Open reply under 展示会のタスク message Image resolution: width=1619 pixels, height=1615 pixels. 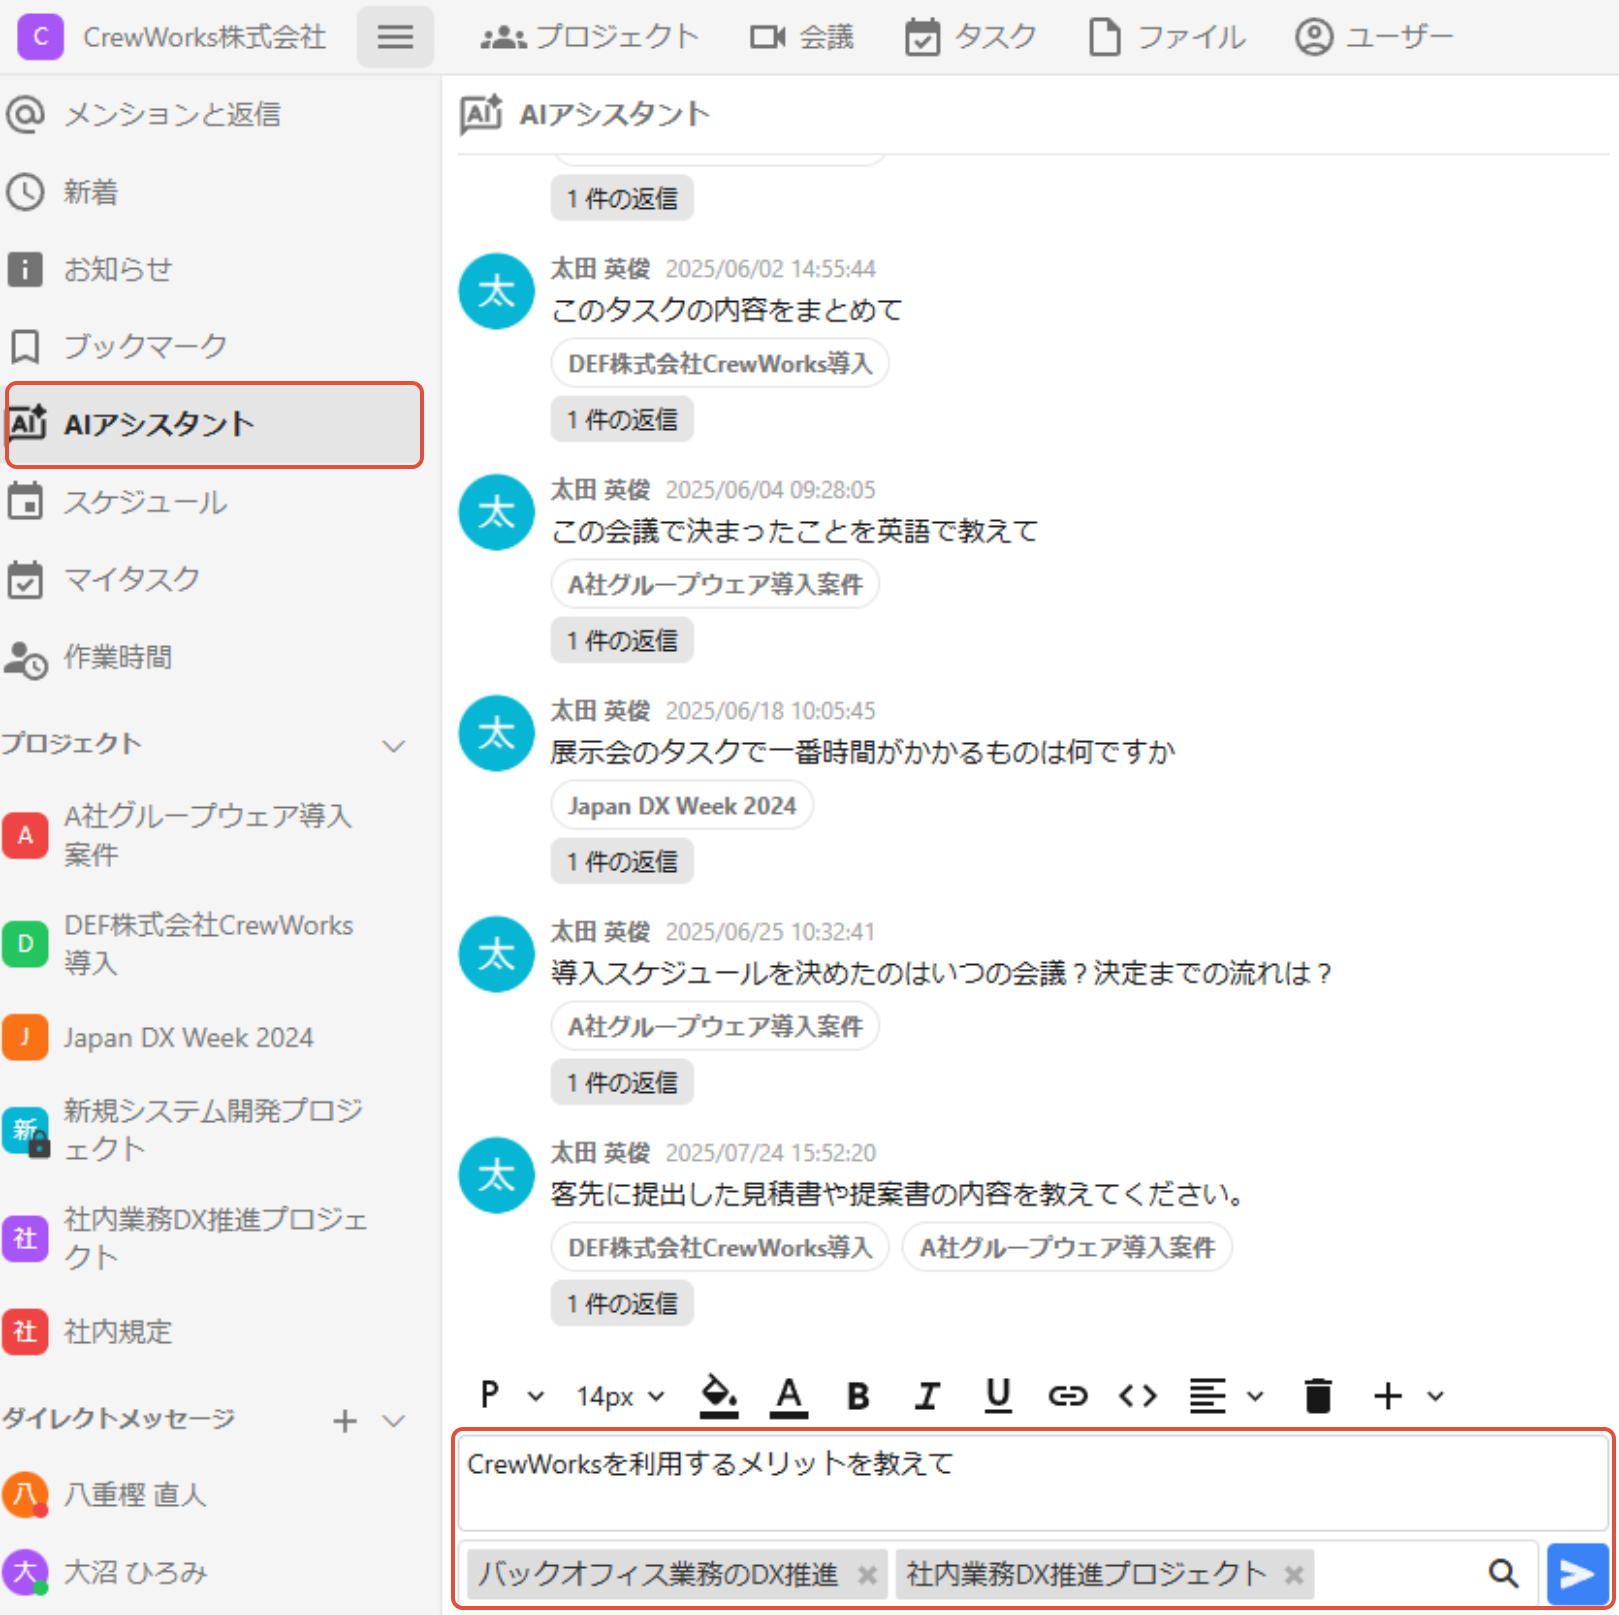coord(622,861)
